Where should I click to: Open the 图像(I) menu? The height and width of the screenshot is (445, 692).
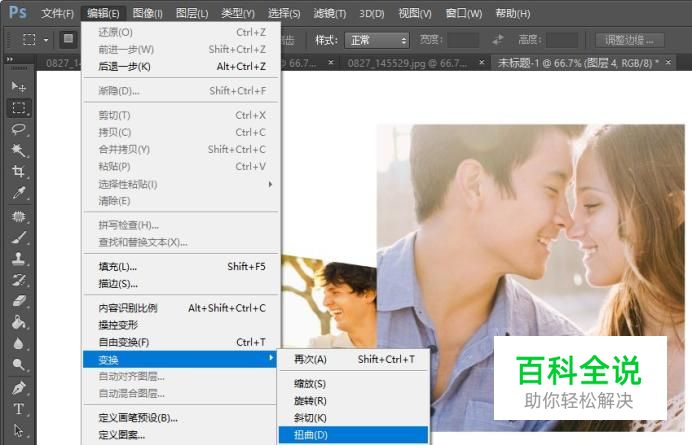pos(147,14)
